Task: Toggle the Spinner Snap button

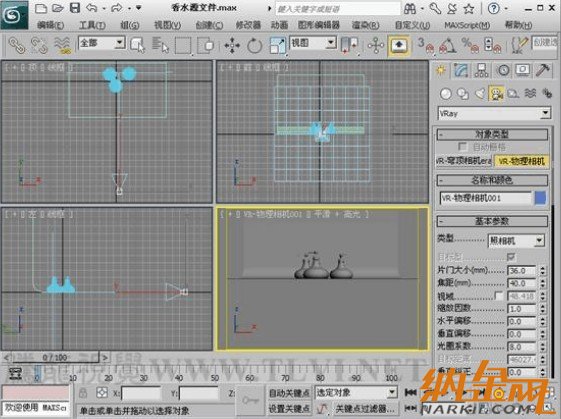Action: coord(492,46)
